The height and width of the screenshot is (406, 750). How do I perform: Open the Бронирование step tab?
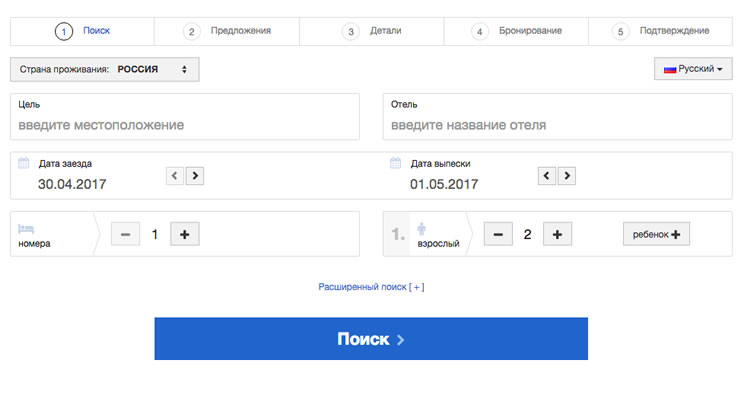pos(517,31)
